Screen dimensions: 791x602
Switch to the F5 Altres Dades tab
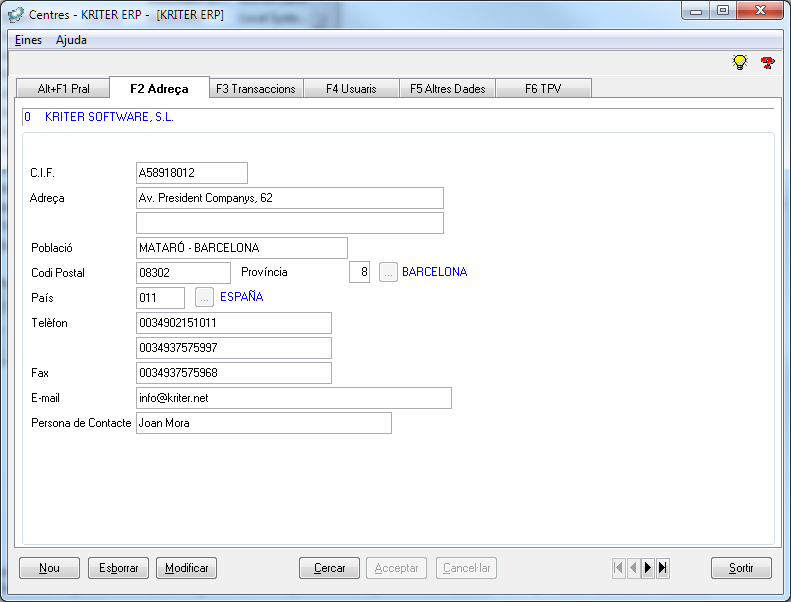pos(447,88)
